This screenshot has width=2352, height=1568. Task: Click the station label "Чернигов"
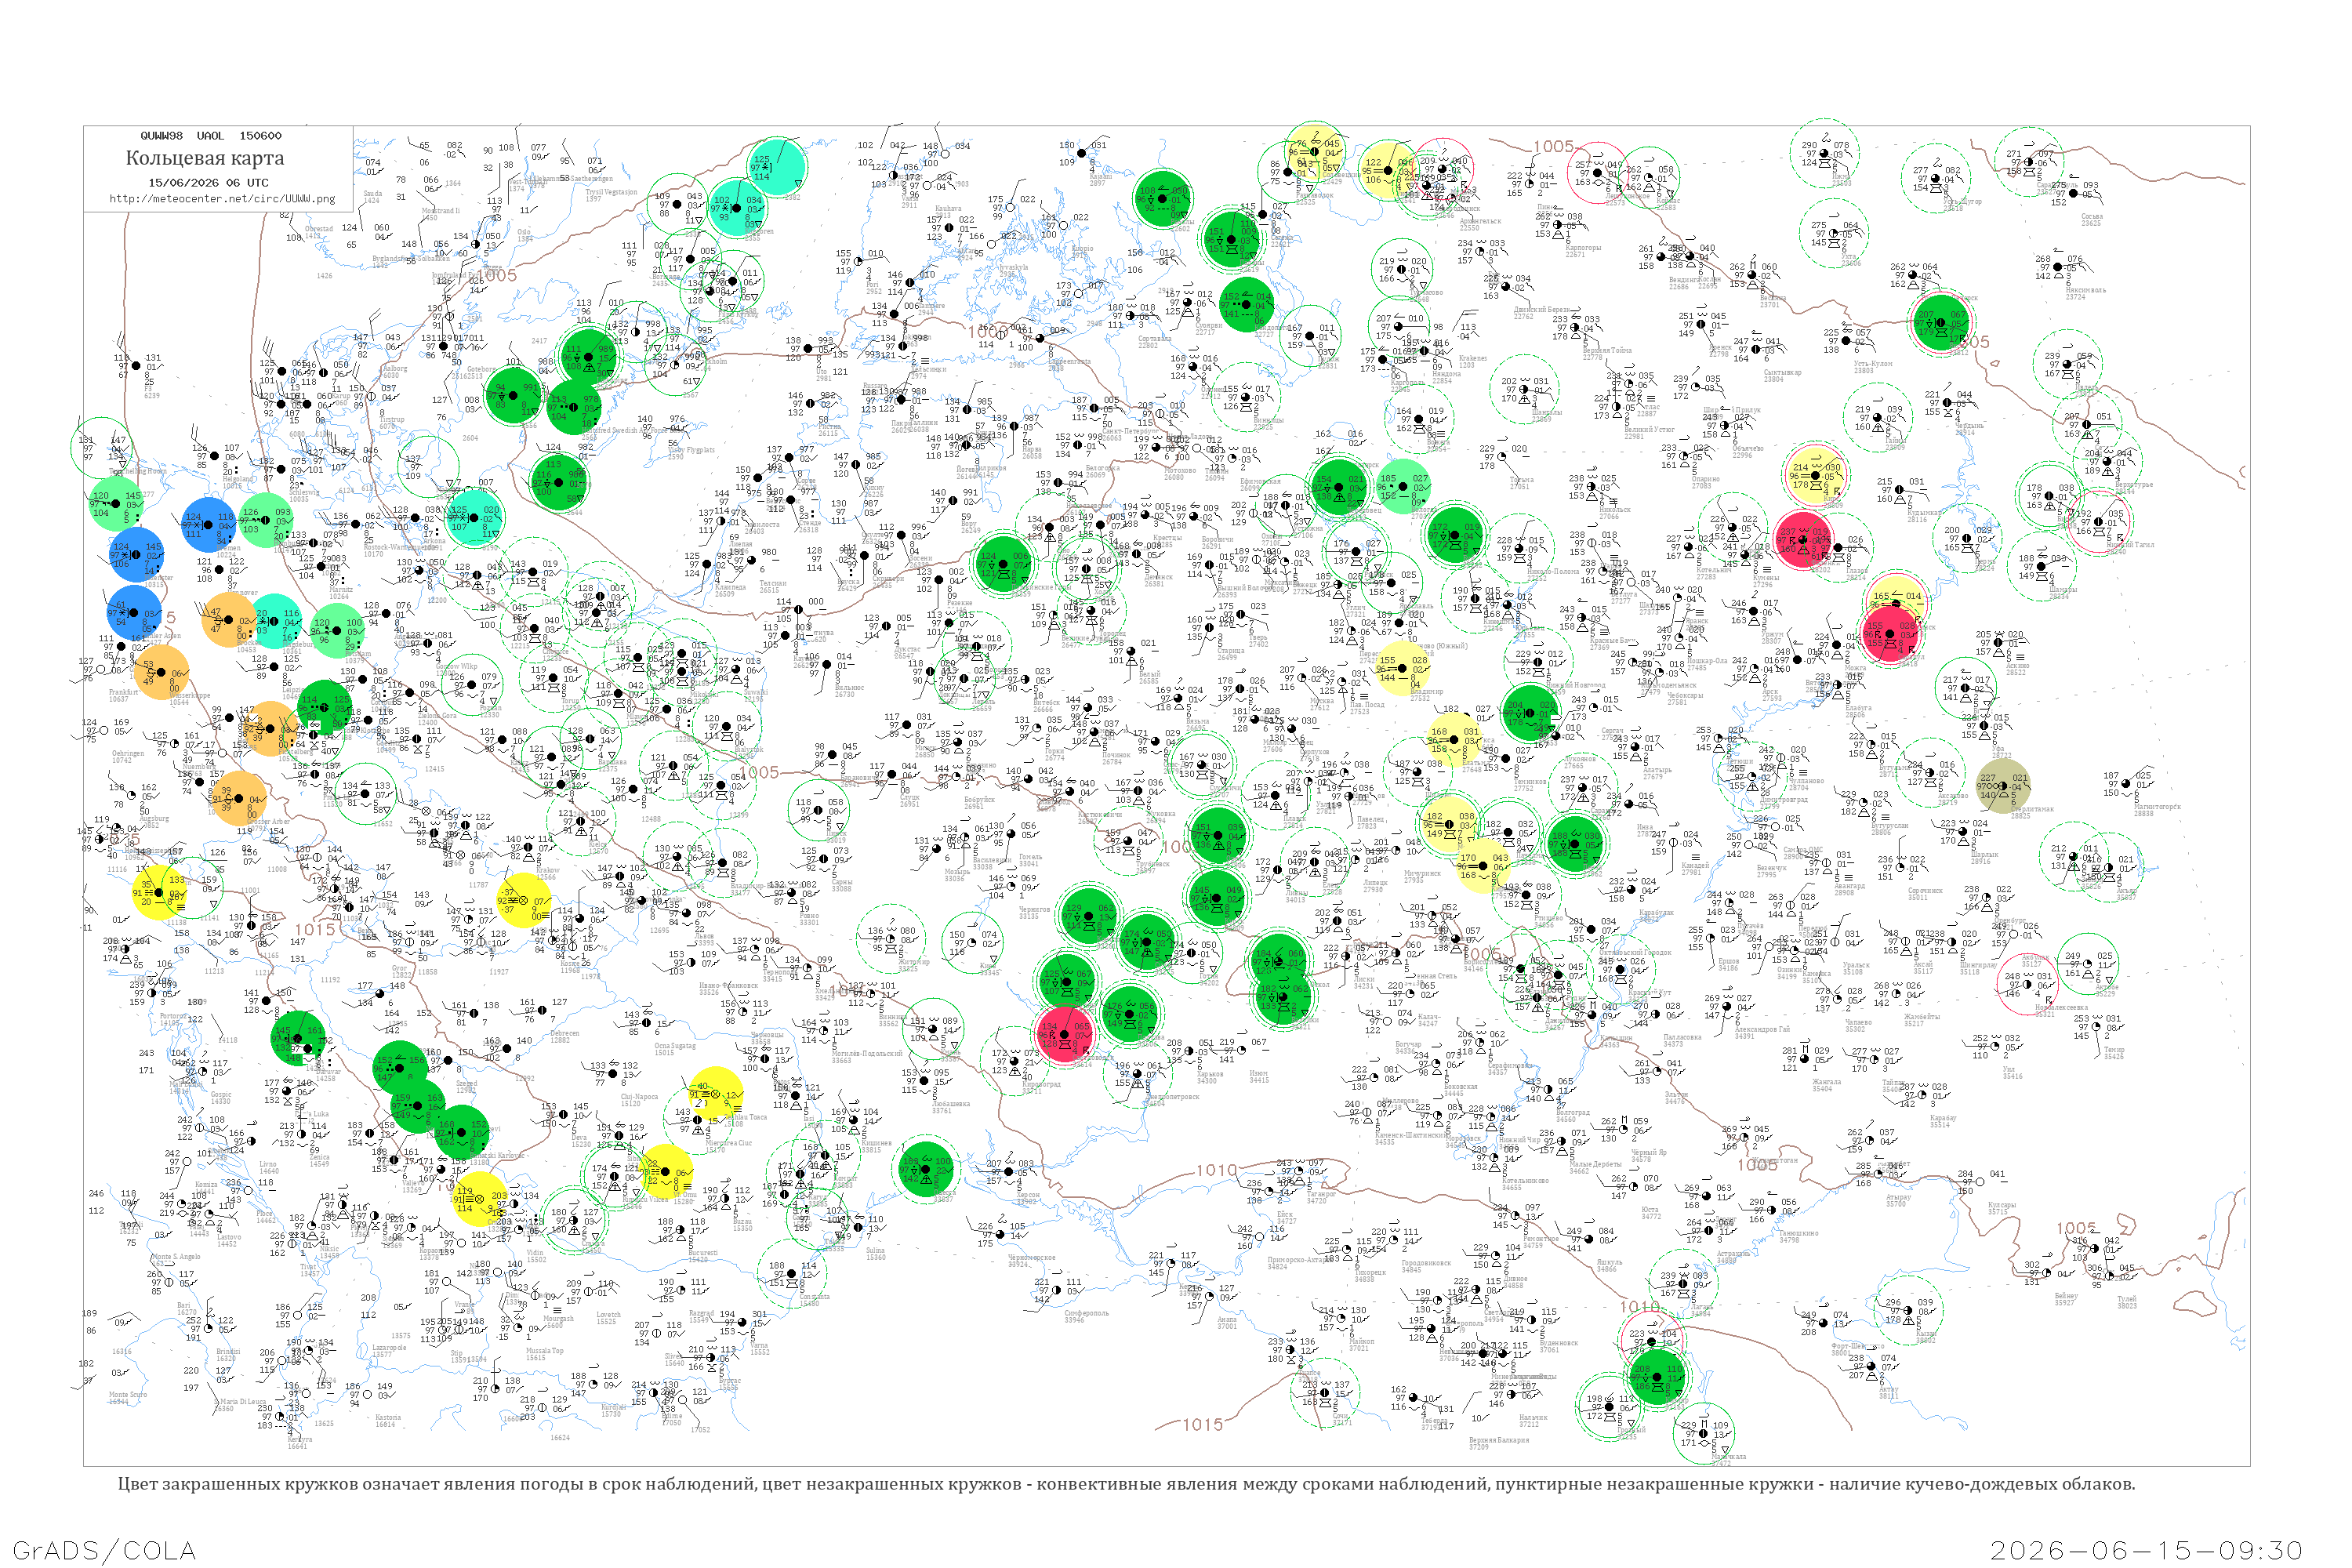coord(1034,909)
